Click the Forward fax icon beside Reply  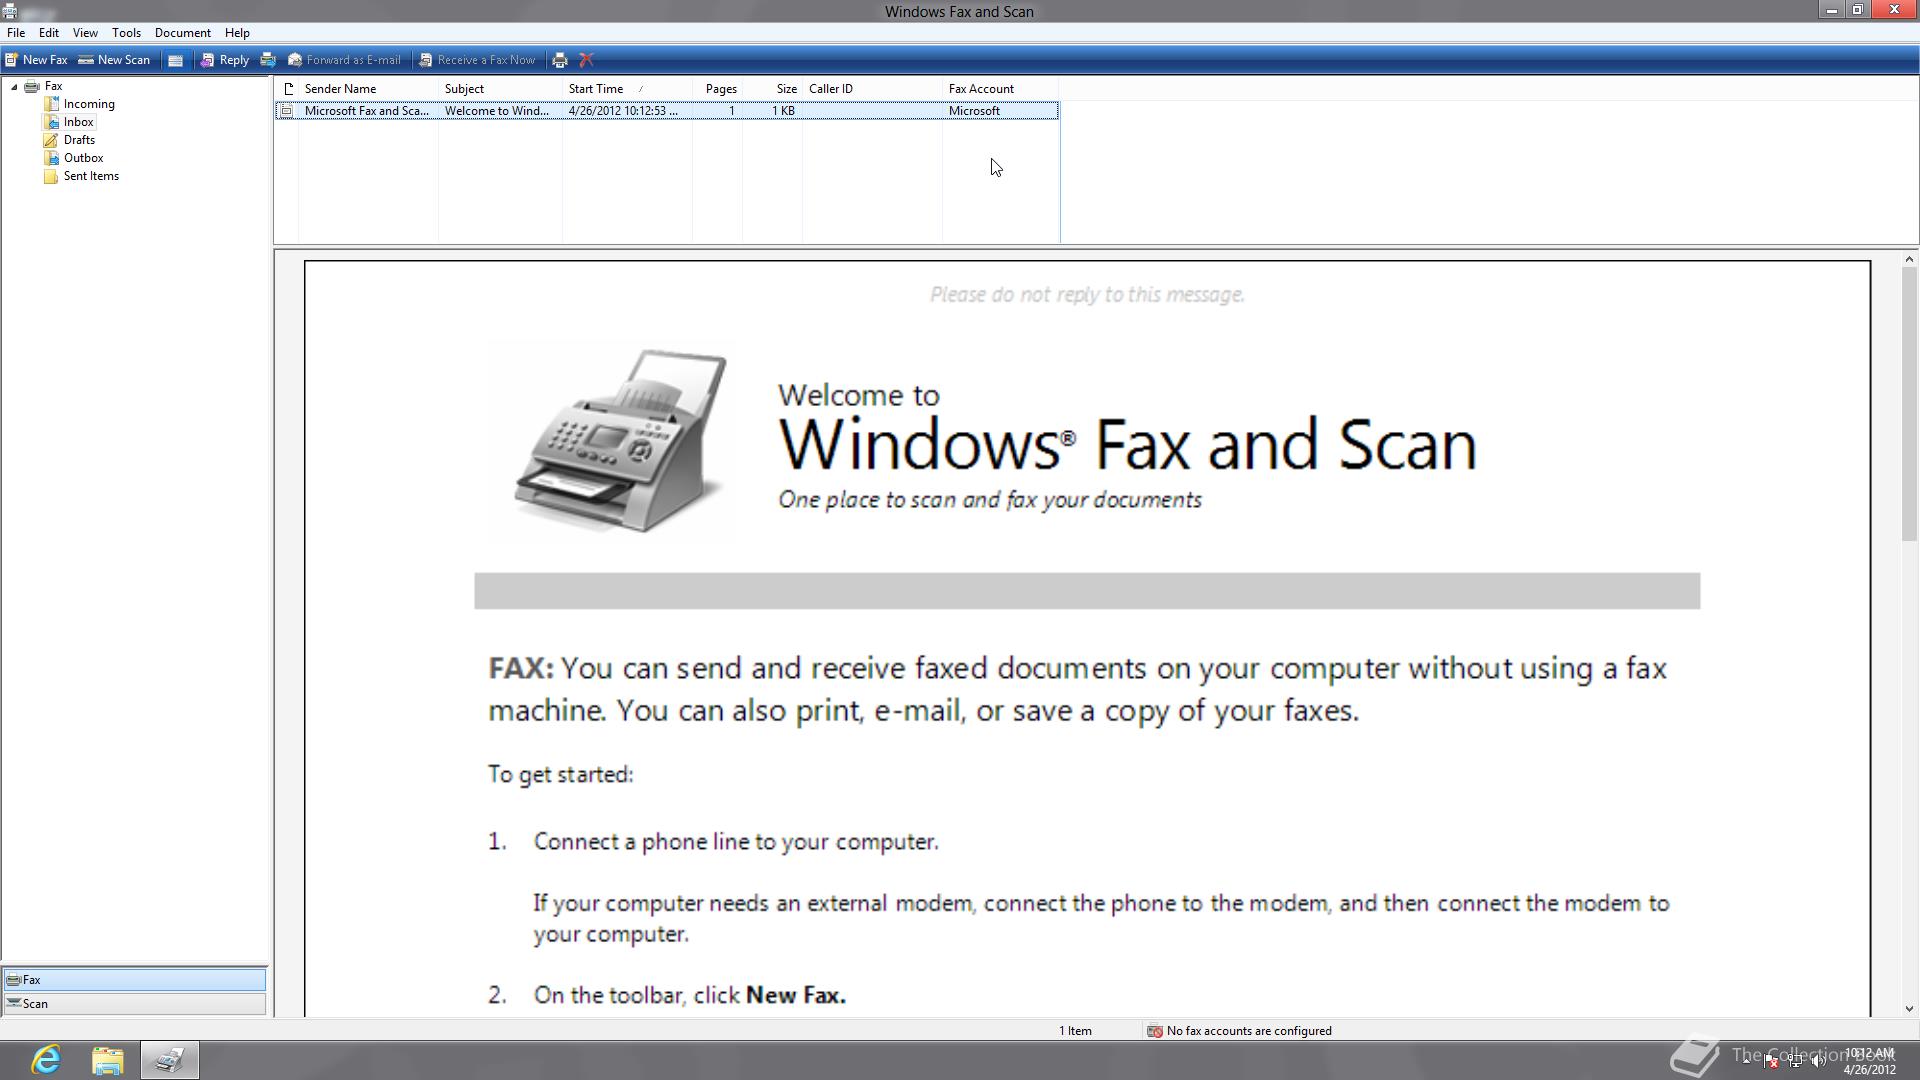click(x=268, y=60)
